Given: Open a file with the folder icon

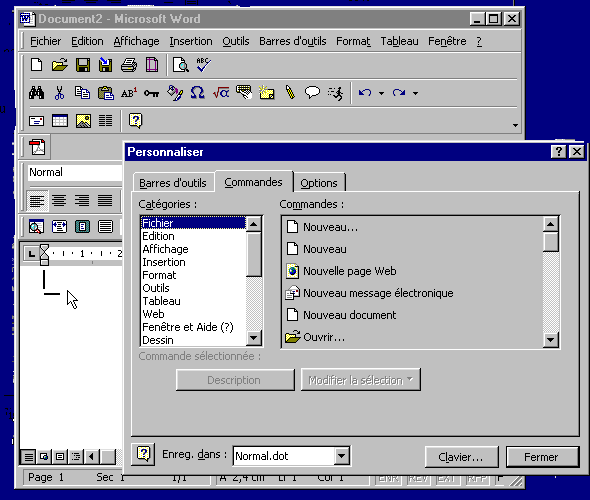Looking at the screenshot, I should coord(59,65).
